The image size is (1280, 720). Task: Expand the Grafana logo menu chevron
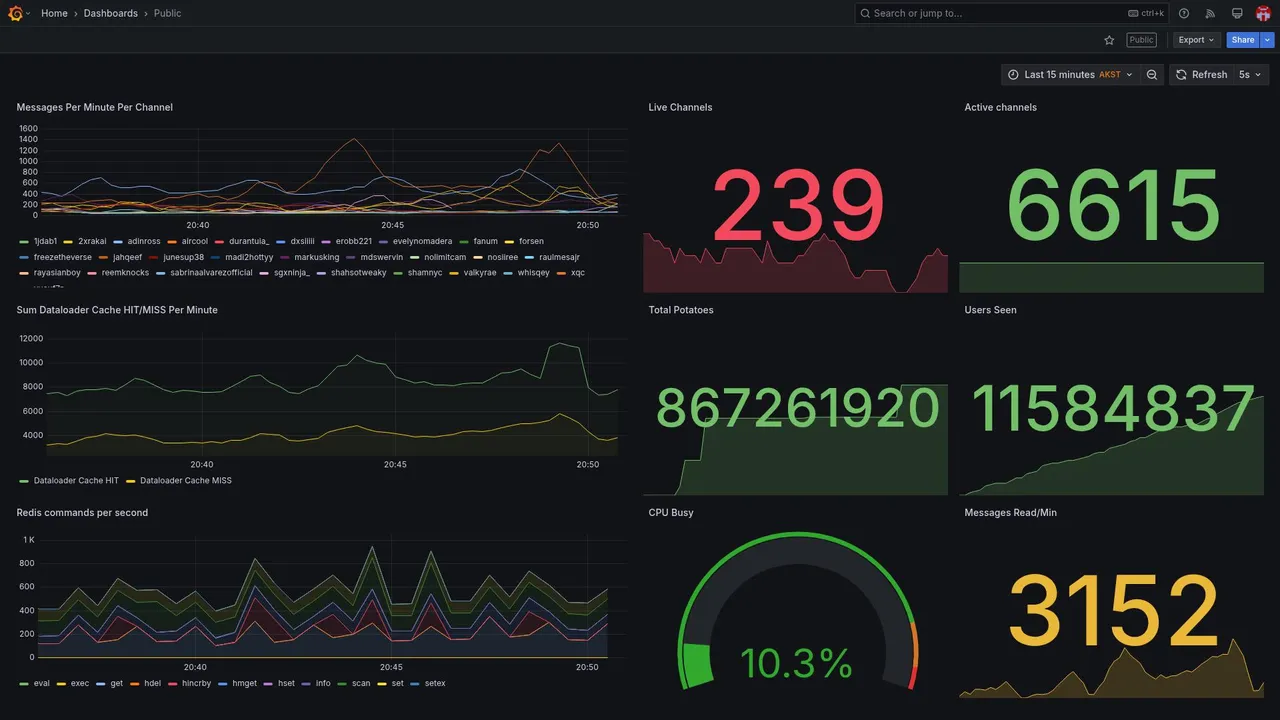tap(28, 14)
